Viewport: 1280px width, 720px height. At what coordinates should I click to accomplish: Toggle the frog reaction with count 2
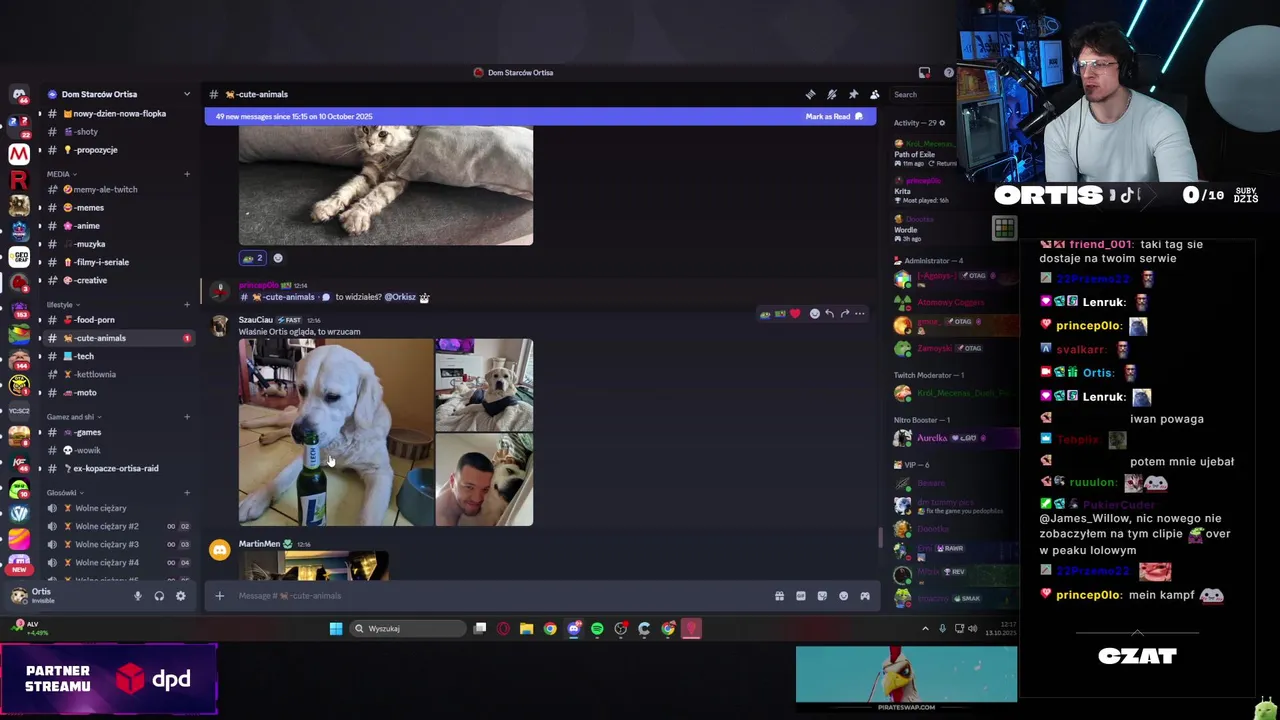click(x=253, y=258)
